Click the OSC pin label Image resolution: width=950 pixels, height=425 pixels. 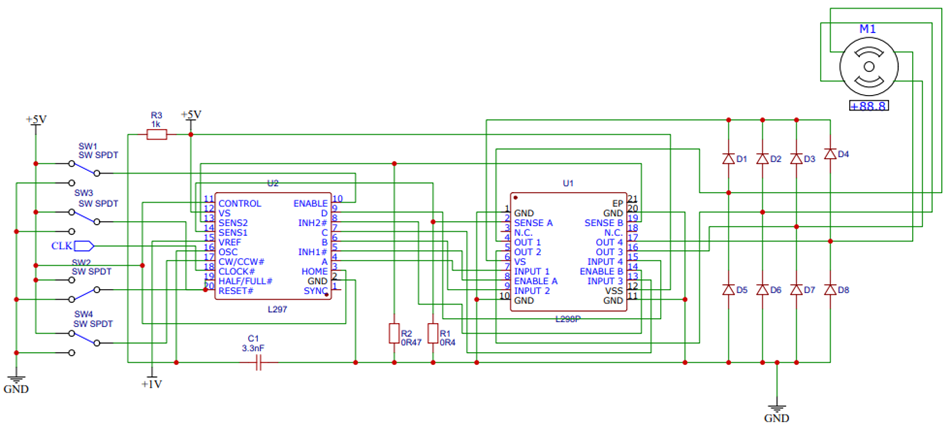click(x=228, y=252)
